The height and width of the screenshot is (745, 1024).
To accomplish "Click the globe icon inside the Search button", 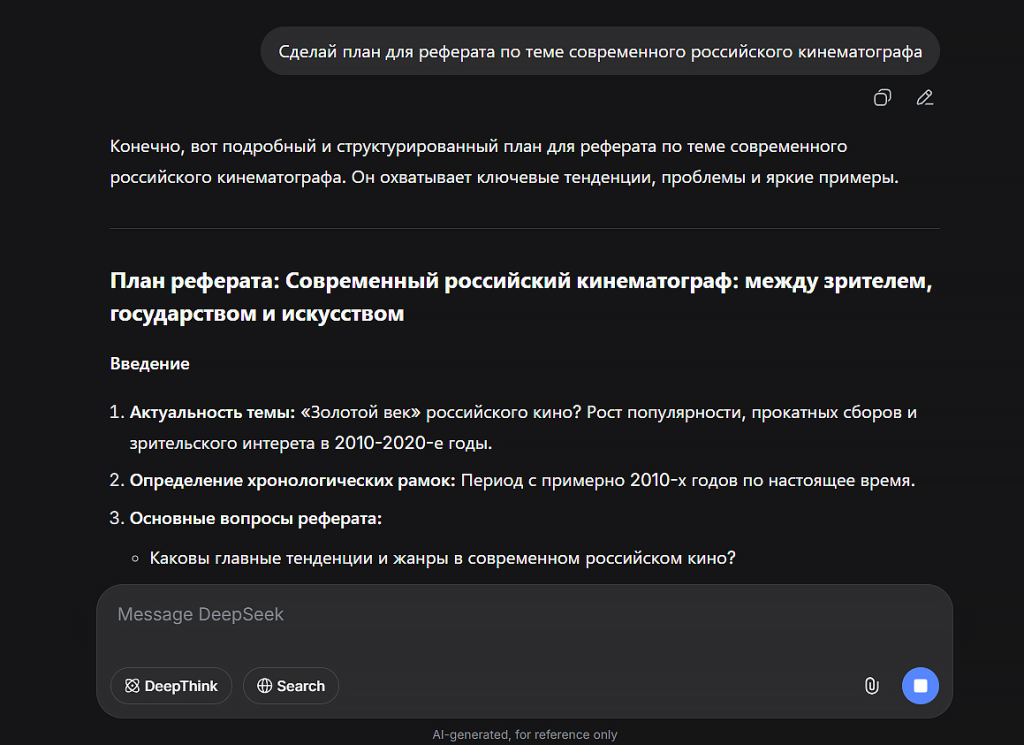I will 264,686.
